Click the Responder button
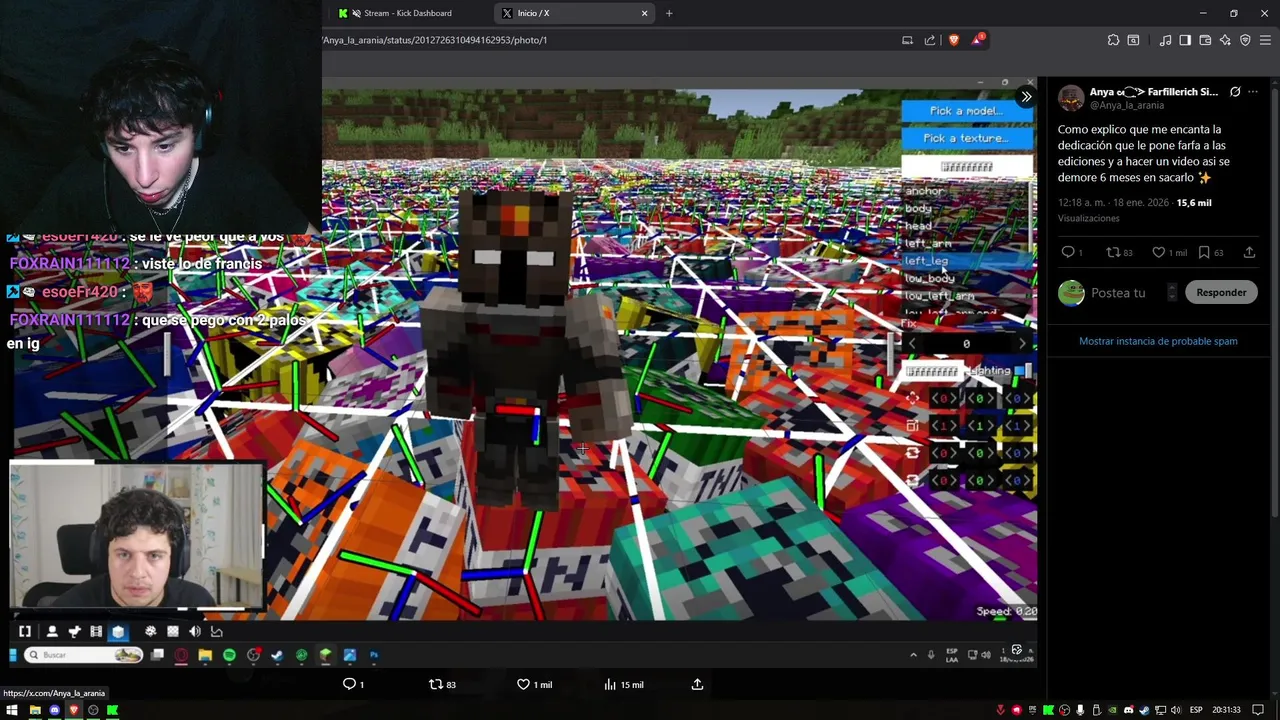 tap(1221, 293)
